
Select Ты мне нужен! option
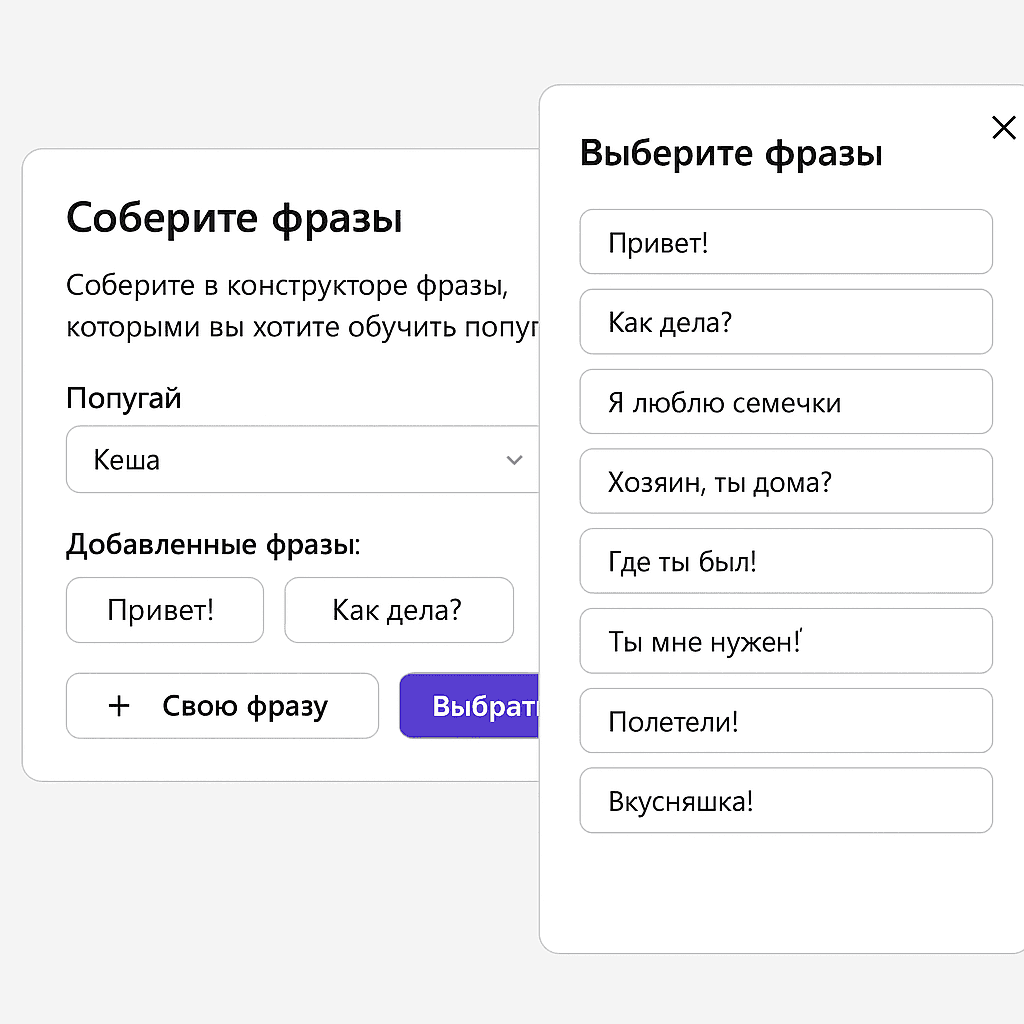tap(786, 641)
